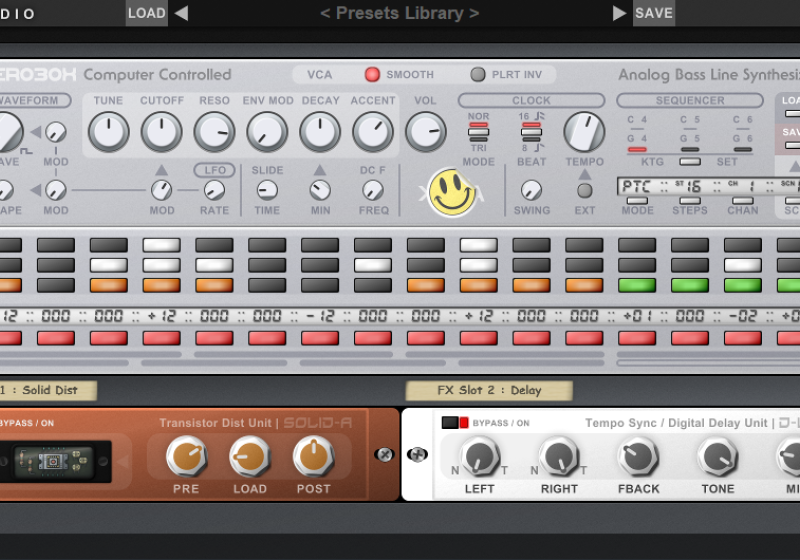The height and width of the screenshot is (560, 800).
Task: Go to next preset with right arrow
Action: (619, 13)
